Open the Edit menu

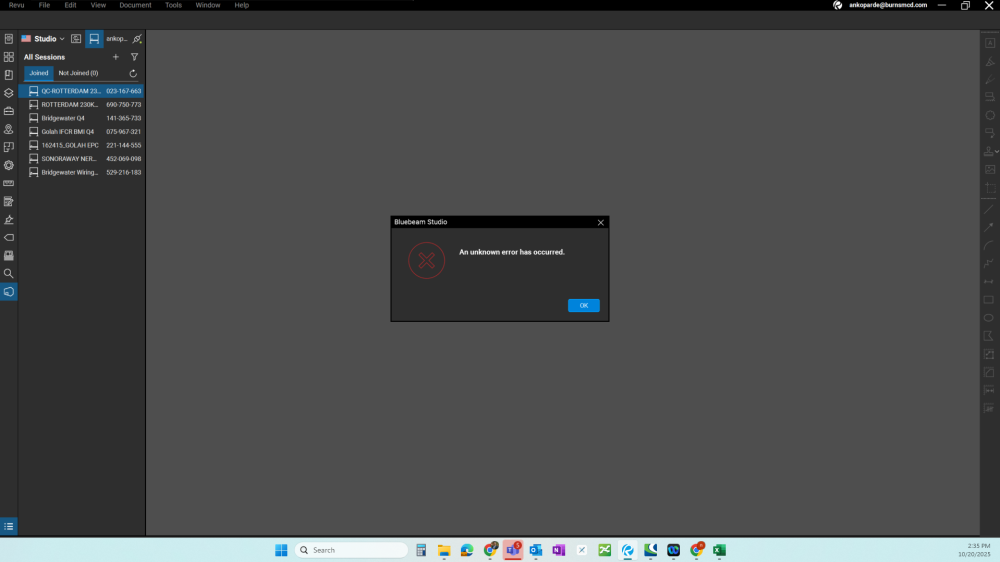tap(70, 5)
